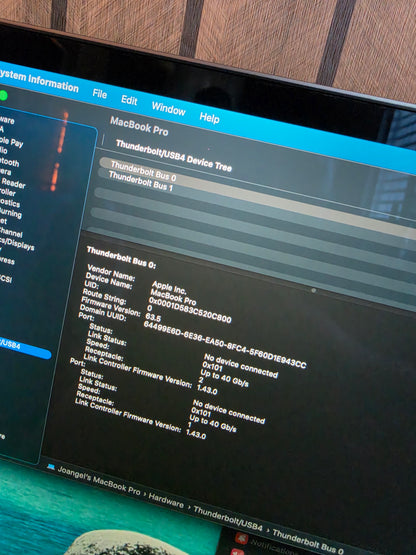The height and width of the screenshot is (555, 416).
Task: Open the Window menu
Action: (x=169, y=109)
